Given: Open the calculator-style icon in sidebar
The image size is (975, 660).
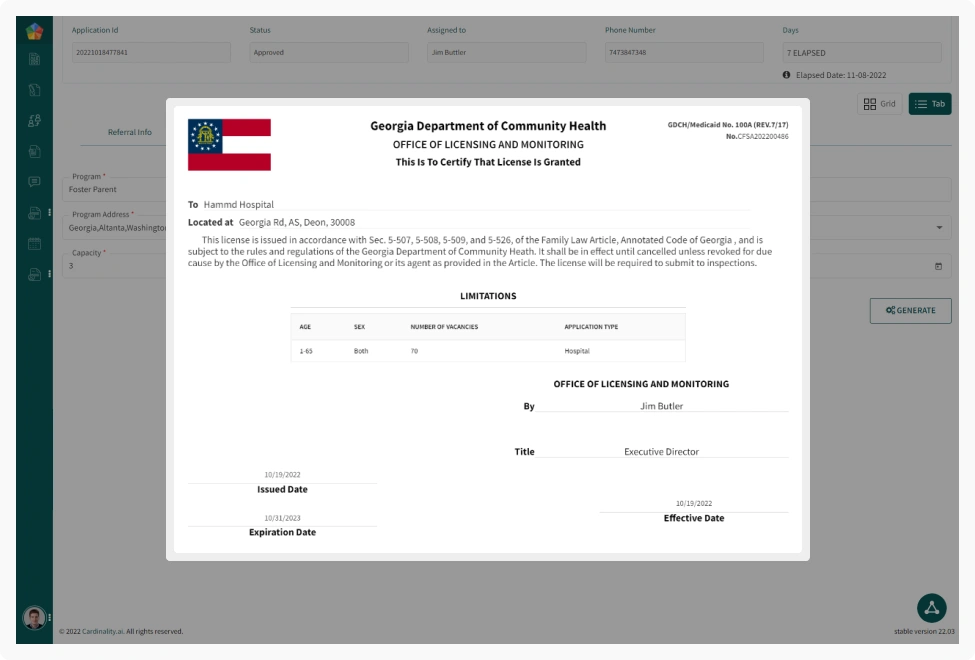Looking at the screenshot, I should tap(34, 59).
